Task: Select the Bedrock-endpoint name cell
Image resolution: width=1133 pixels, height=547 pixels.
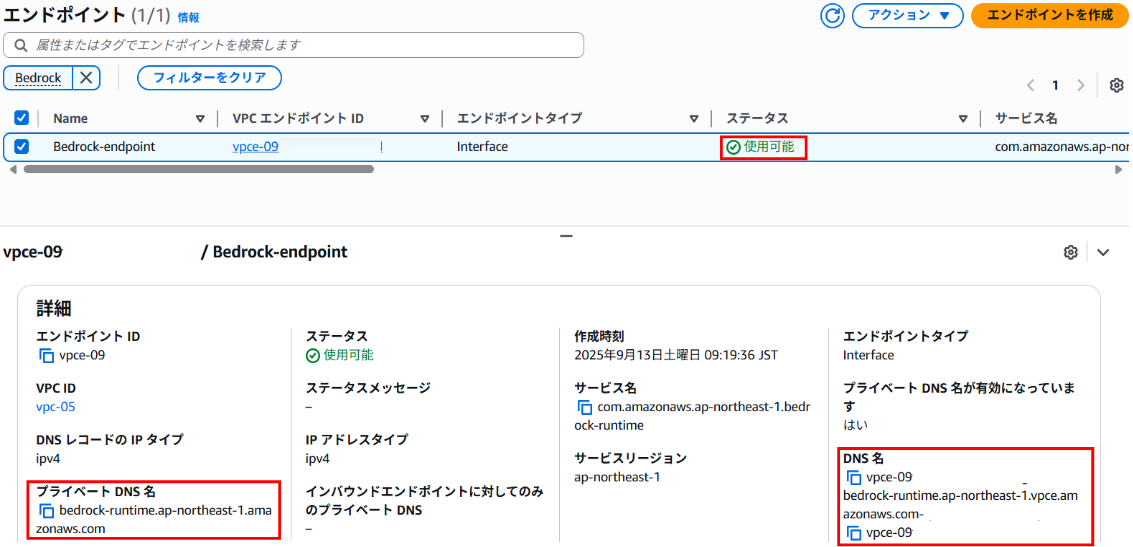Action: coord(104,147)
